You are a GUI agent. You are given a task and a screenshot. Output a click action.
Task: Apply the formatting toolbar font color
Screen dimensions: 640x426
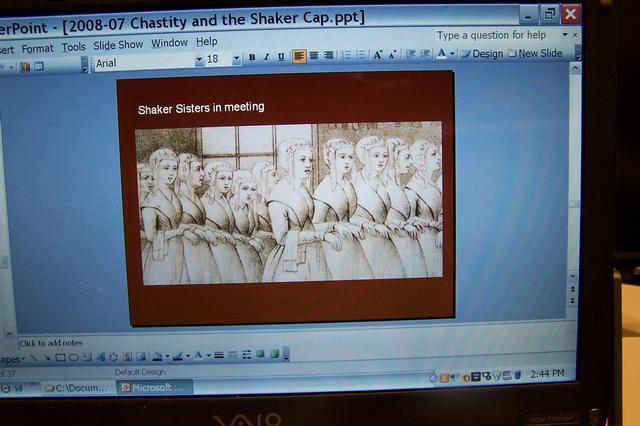click(x=441, y=54)
